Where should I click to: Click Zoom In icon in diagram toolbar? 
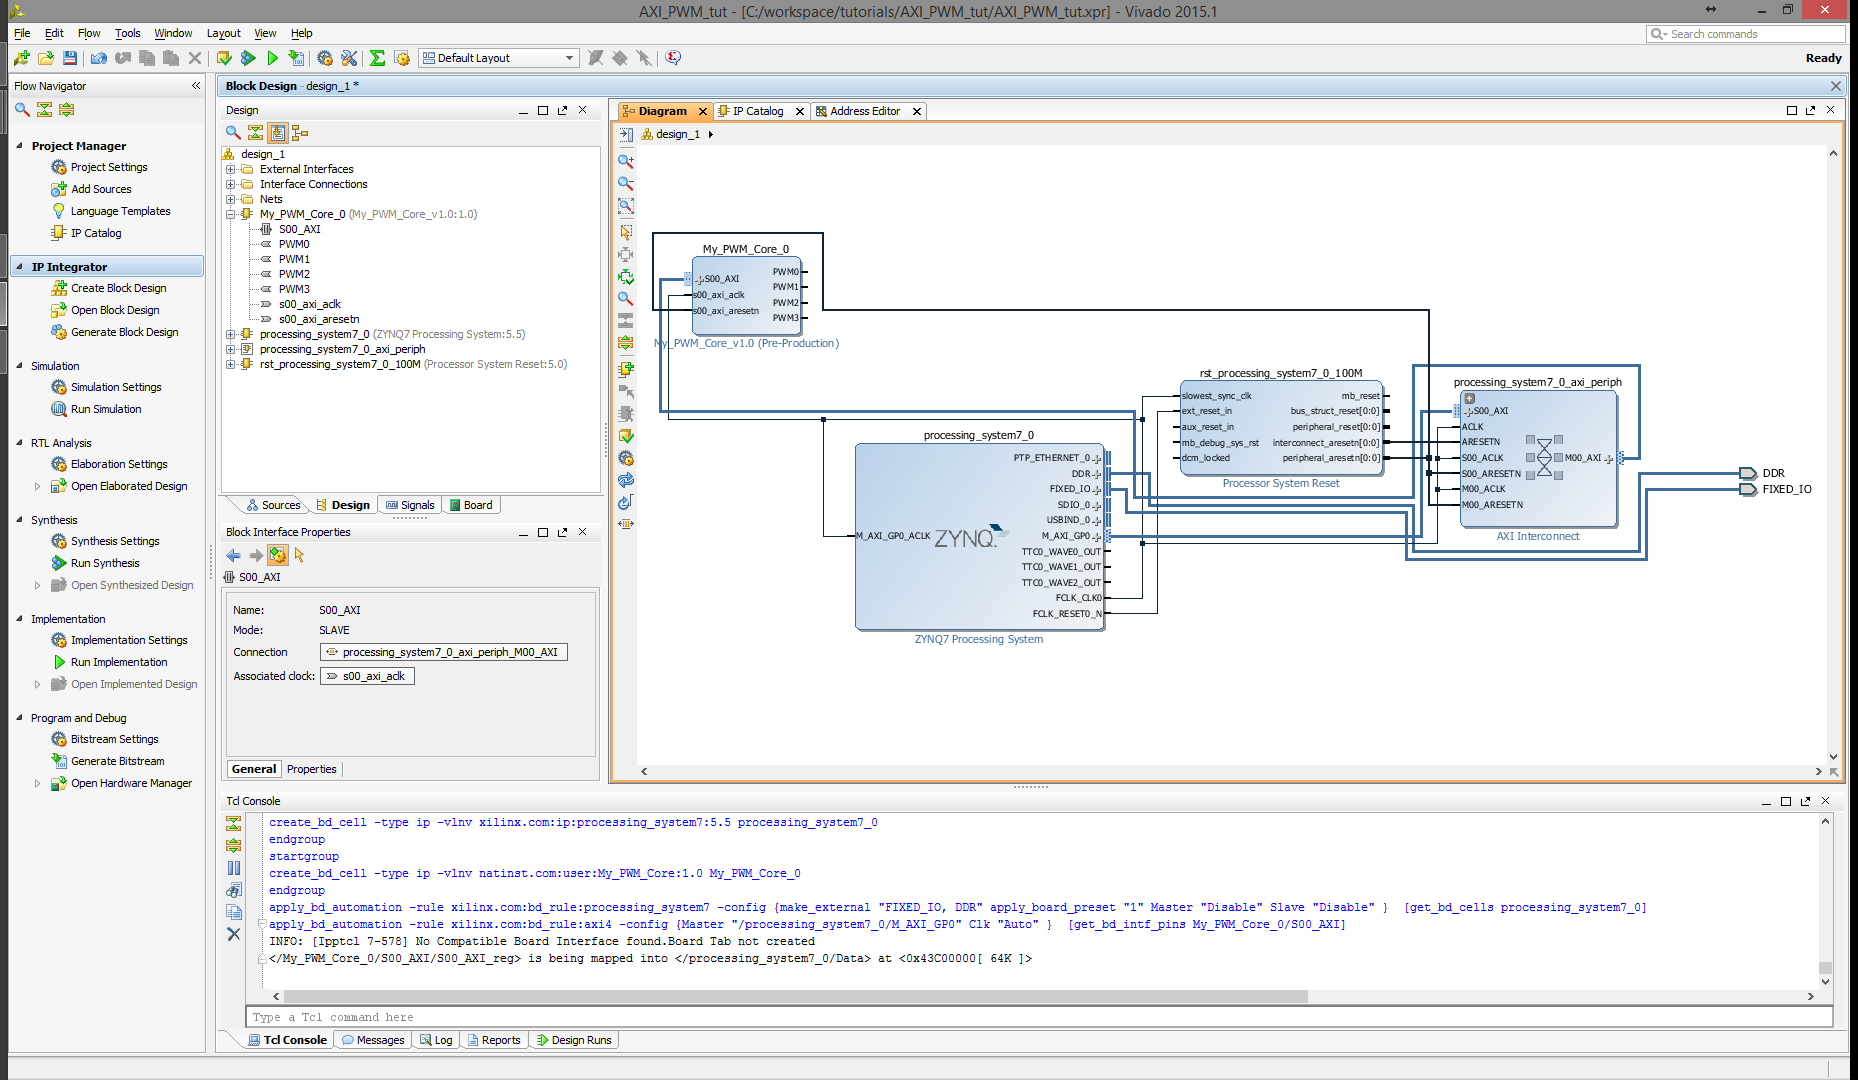click(x=626, y=161)
